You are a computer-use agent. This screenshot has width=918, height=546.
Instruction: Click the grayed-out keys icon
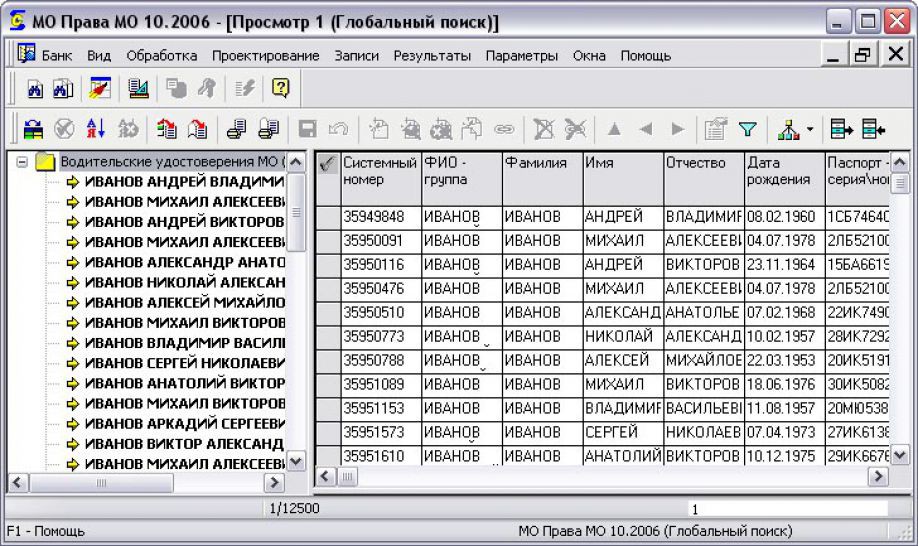[x=206, y=89]
